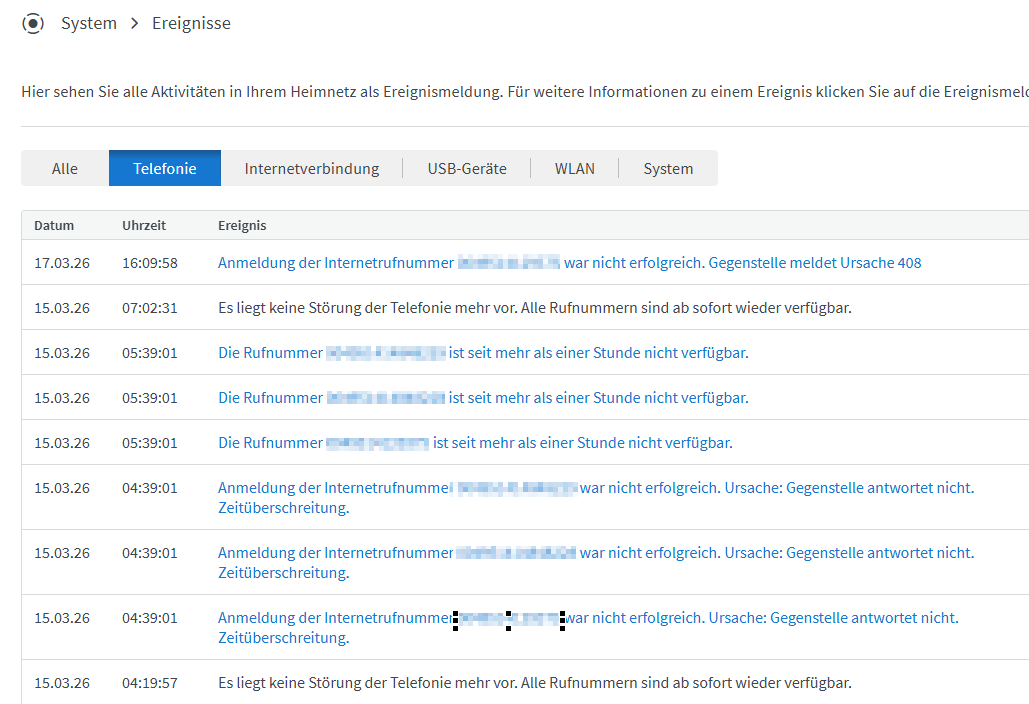The width and height of the screenshot is (1029, 704).
Task: Click the Ereignisse breadcrumb label
Action: coord(191,24)
